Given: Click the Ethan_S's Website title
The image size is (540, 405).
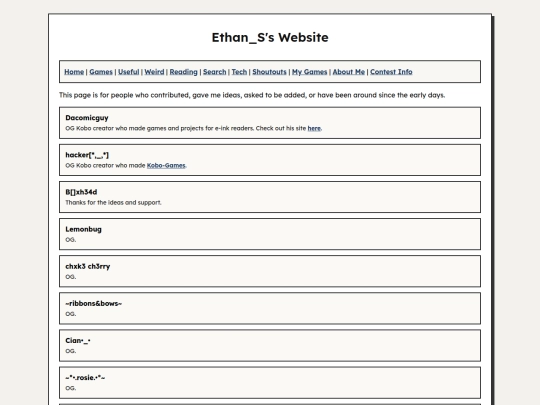Looking at the screenshot, I should tap(270, 37).
